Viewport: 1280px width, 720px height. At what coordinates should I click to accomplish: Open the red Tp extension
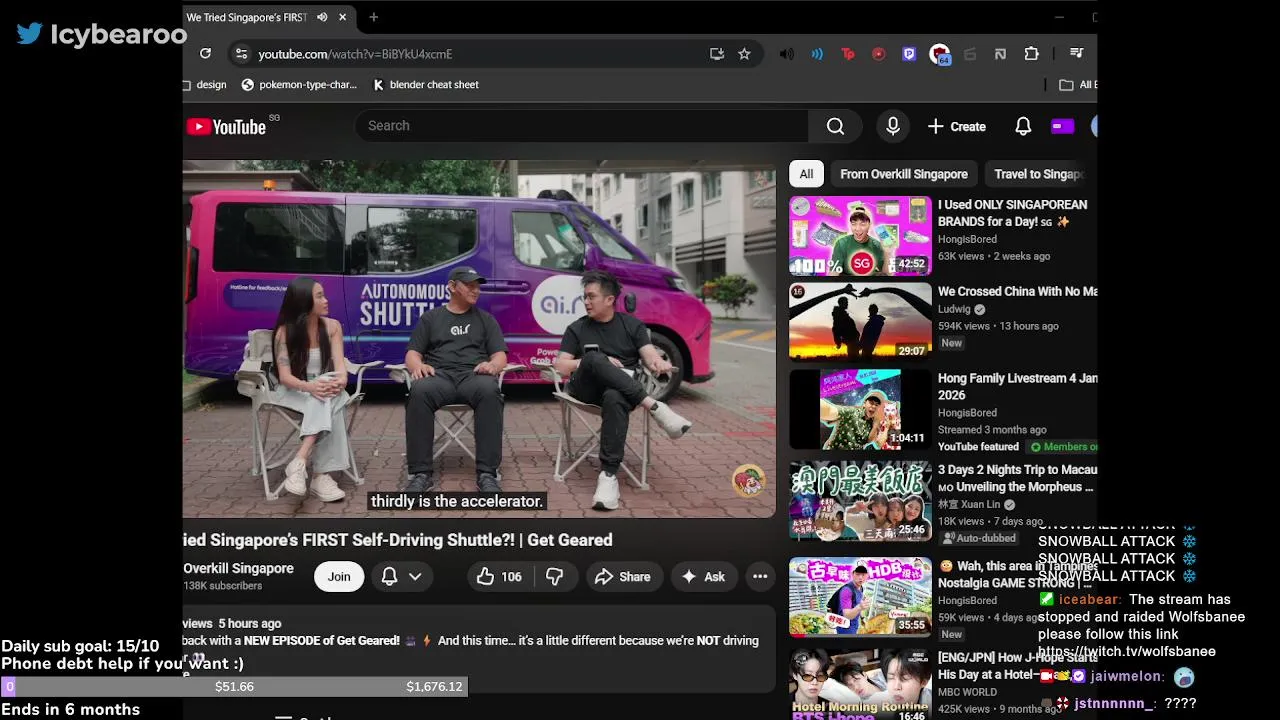(848, 54)
